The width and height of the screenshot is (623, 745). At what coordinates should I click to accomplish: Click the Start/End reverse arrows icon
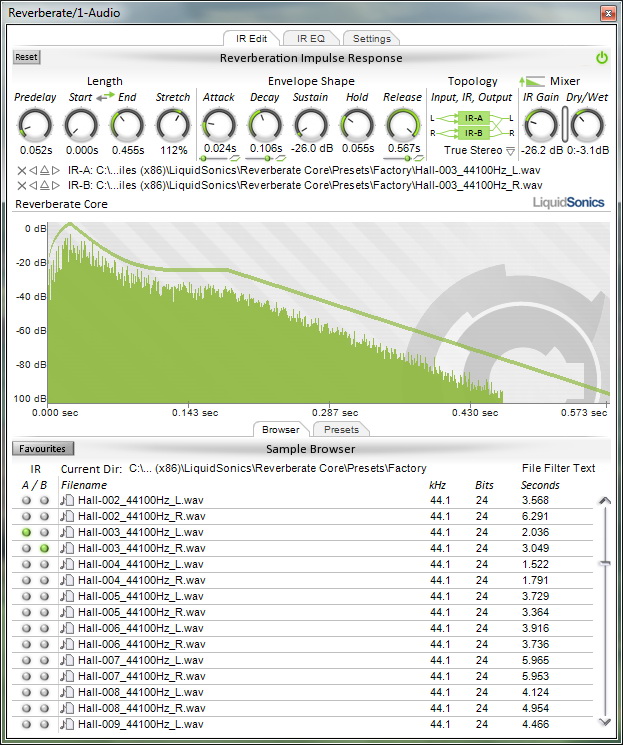point(105,96)
